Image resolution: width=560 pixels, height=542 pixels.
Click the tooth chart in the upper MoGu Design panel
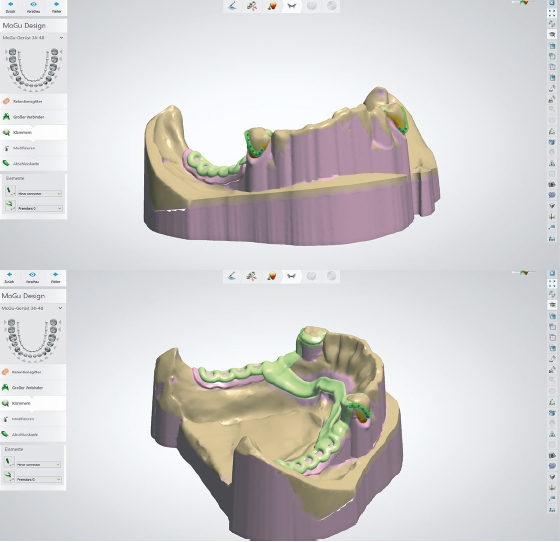33,69
